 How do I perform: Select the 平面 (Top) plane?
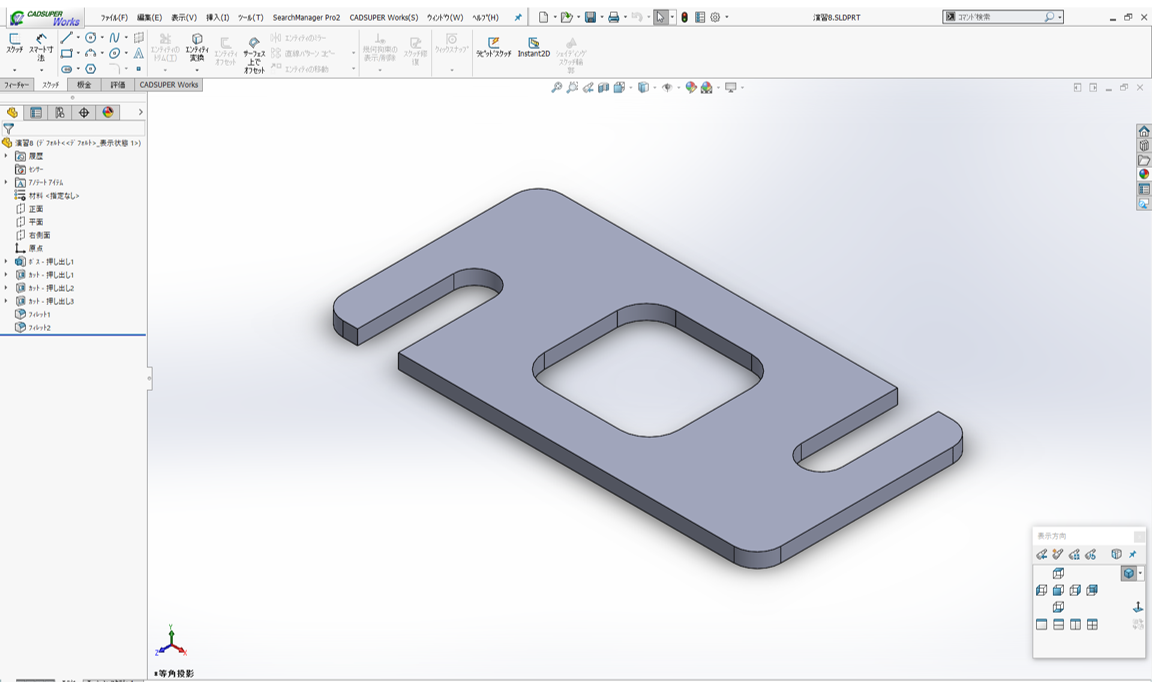(29, 222)
